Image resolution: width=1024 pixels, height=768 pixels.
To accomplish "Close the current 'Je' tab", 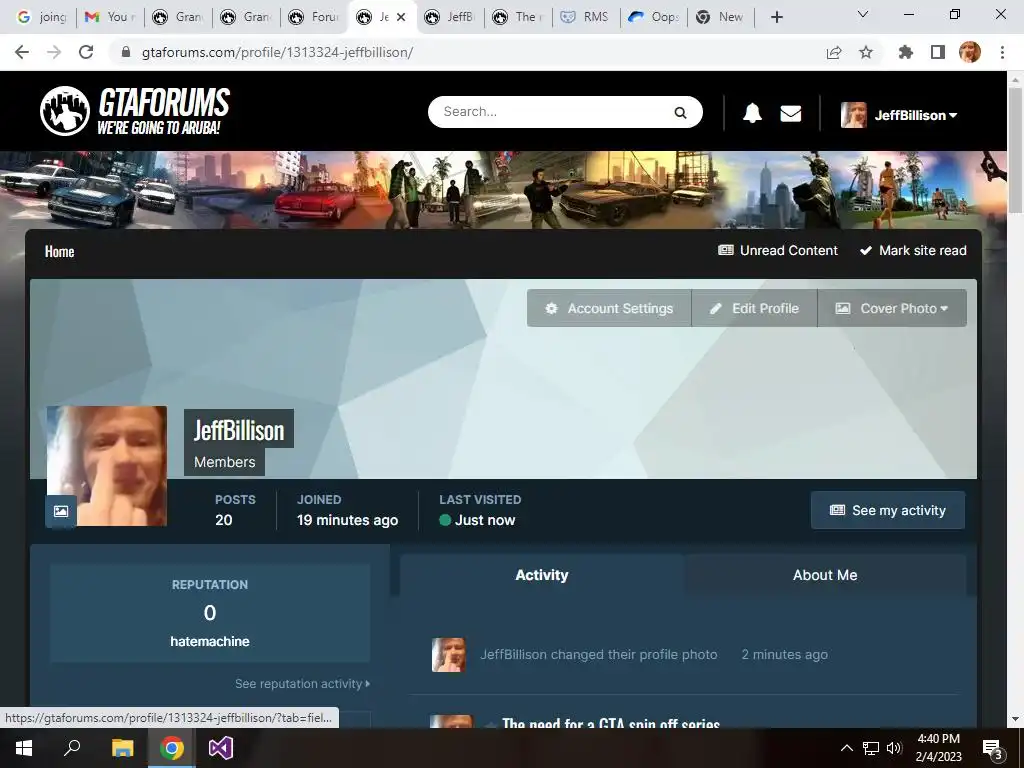I will [401, 17].
